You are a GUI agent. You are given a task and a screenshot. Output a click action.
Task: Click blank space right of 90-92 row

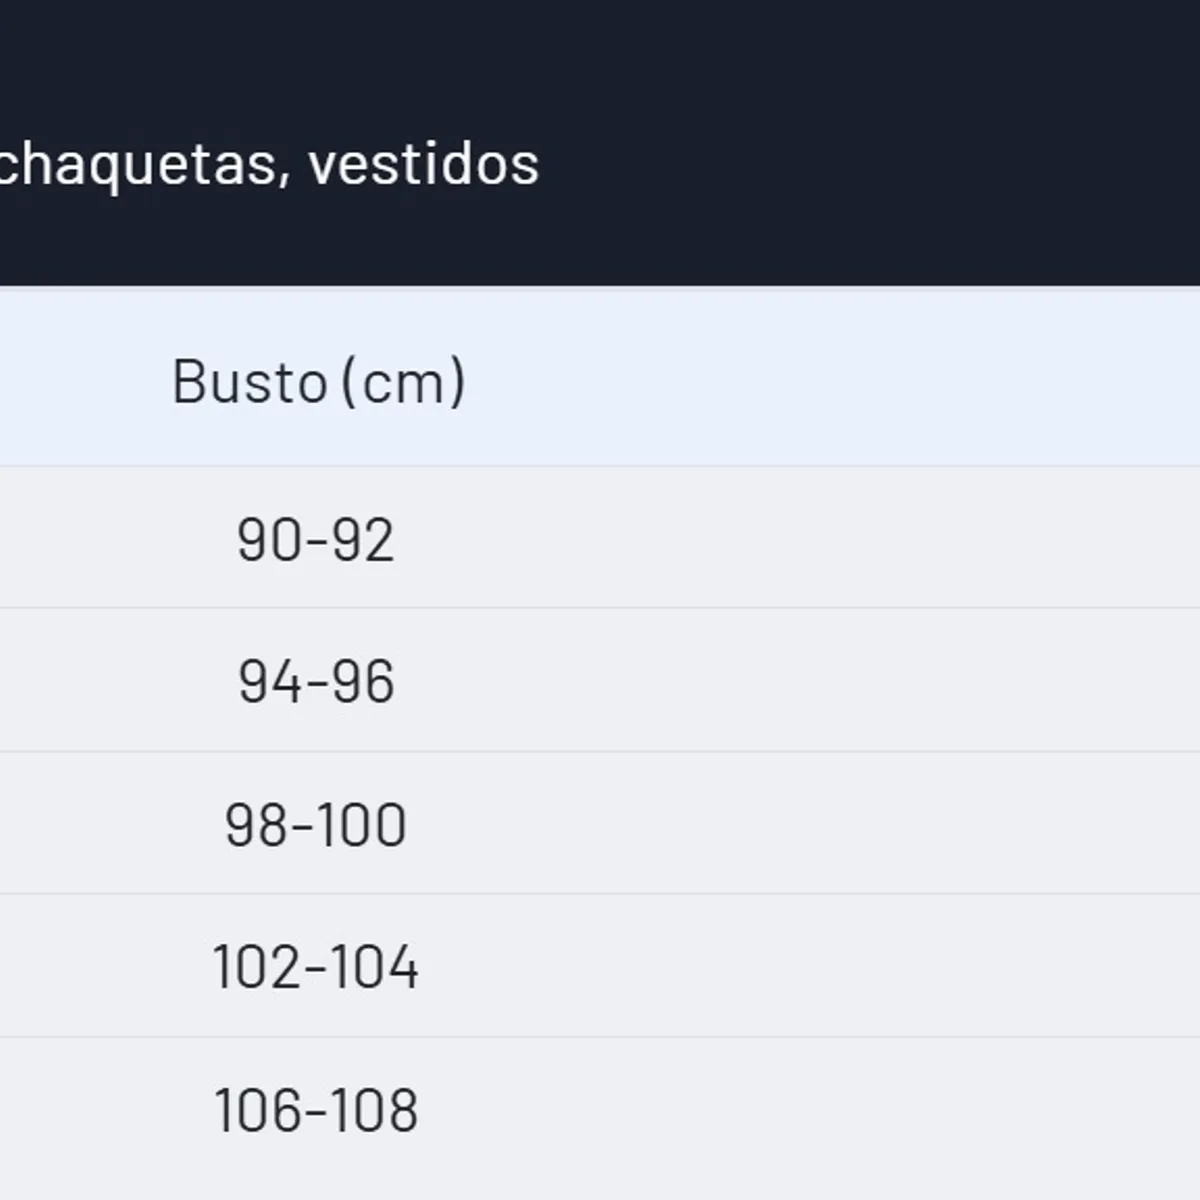[800, 538]
